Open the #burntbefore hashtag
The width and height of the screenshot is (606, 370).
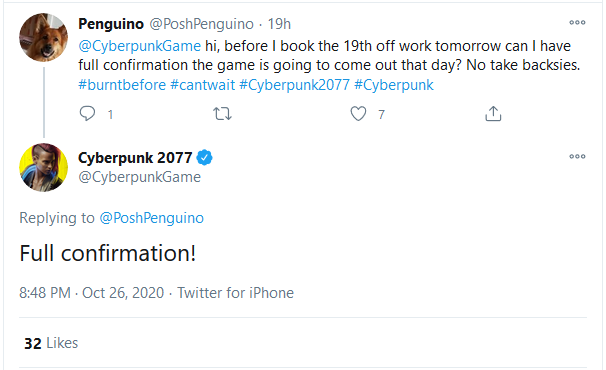tap(122, 85)
